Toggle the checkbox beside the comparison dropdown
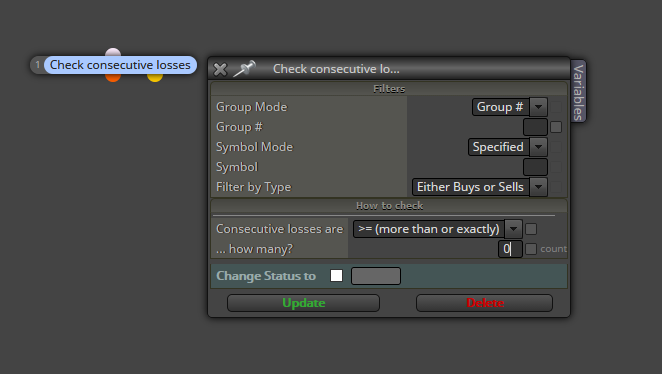The height and width of the screenshot is (374, 662). [x=531, y=229]
